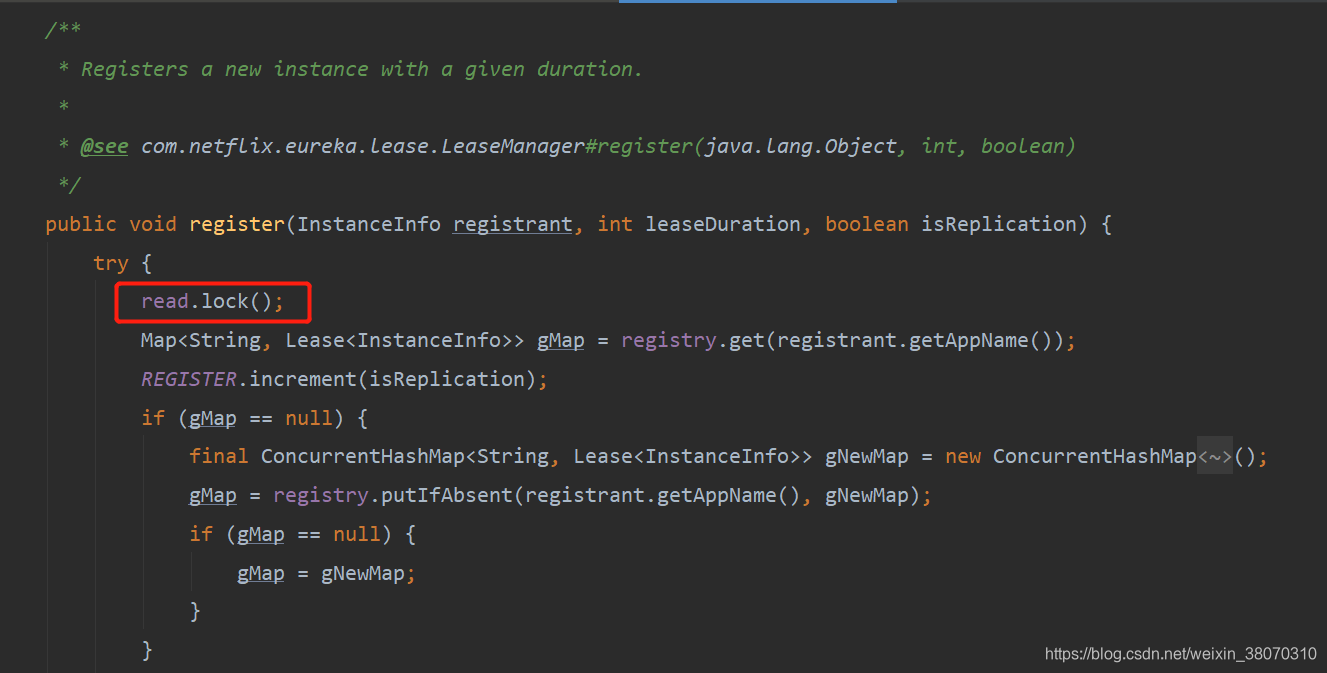1327x673 pixels.
Task: Click the isReplication parameter in the method signature
Action: [x=997, y=224]
